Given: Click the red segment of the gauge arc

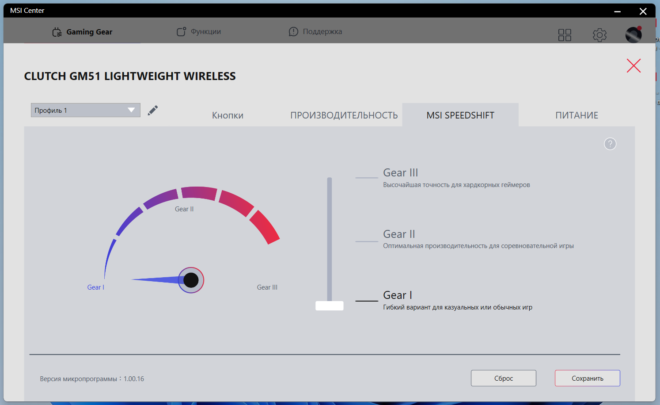Looking at the screenshot, I should click(x=266, y=227).
